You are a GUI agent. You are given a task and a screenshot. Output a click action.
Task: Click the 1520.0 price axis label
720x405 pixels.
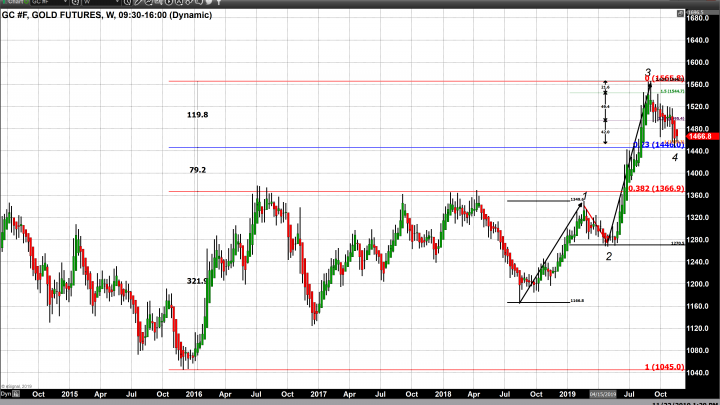pyautogui.click(x=698, y=107)
